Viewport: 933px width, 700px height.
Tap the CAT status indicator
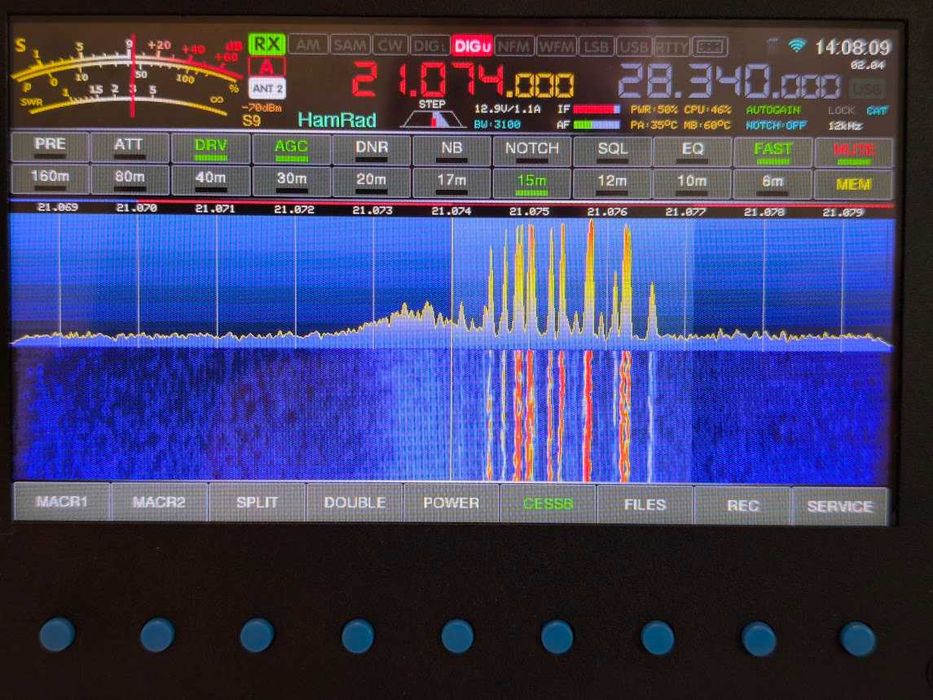(x=876, y=111)
